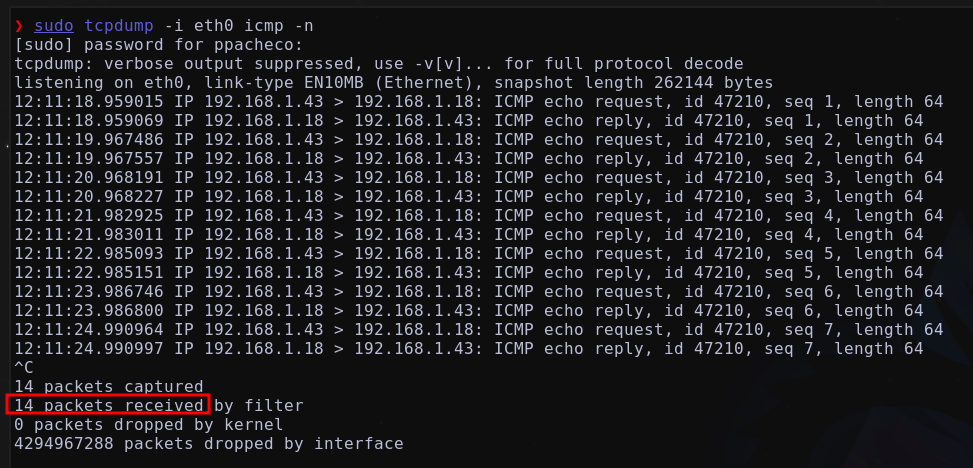Click the ^C interrupt marker
The image size is (973, 468).
coord(24,367)
